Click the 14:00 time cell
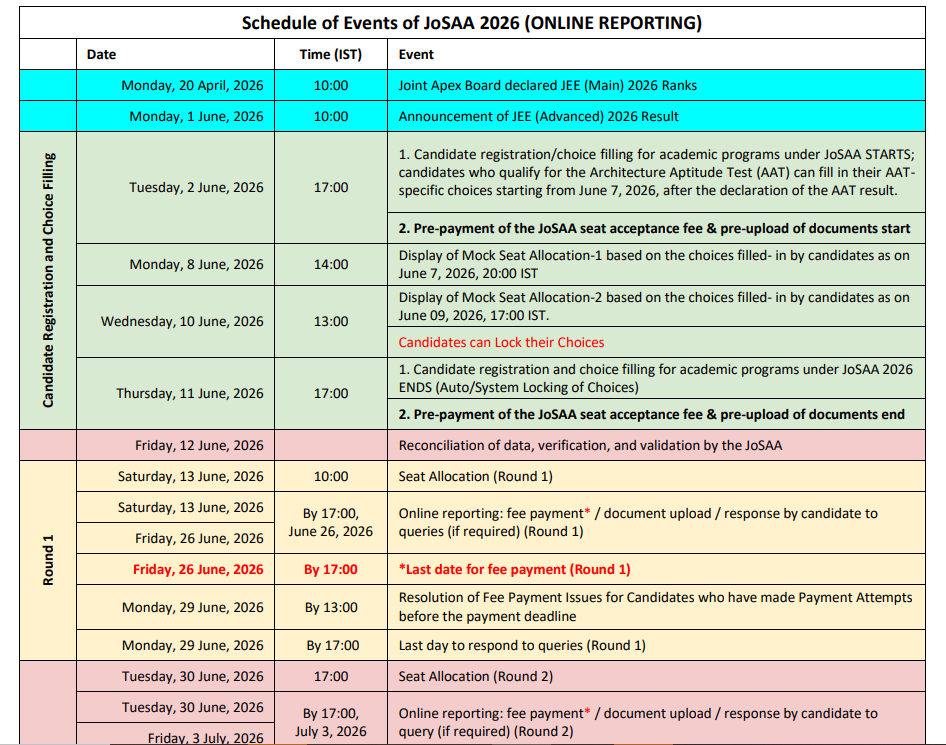Image resolution: width=946 pixels, height=745 pixels. click(331, 264)
